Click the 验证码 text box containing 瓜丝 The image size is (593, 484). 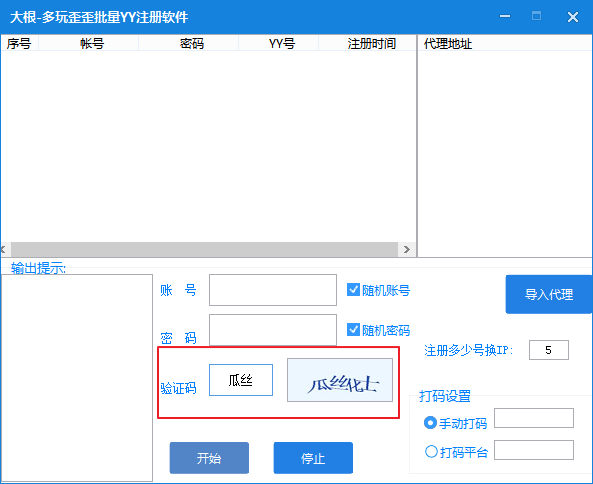(x=241, y=380)
